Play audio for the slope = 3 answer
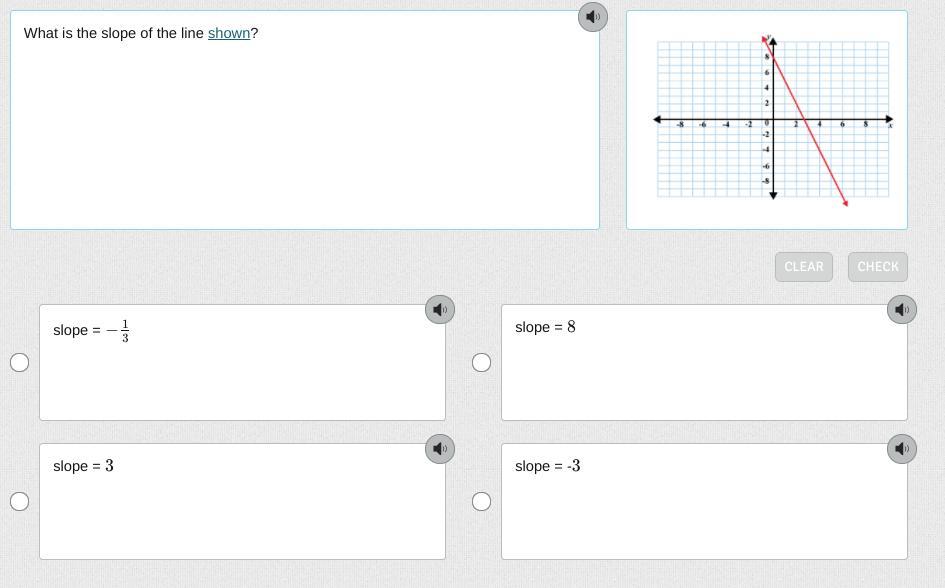This screenshot has width=945, height=588. [440, 449]
